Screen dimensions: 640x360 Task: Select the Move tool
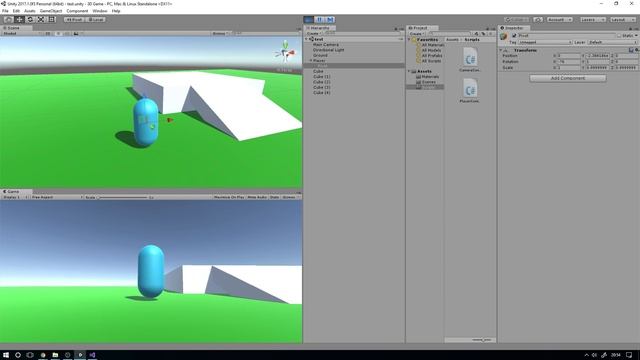click(x=19, y=20)
